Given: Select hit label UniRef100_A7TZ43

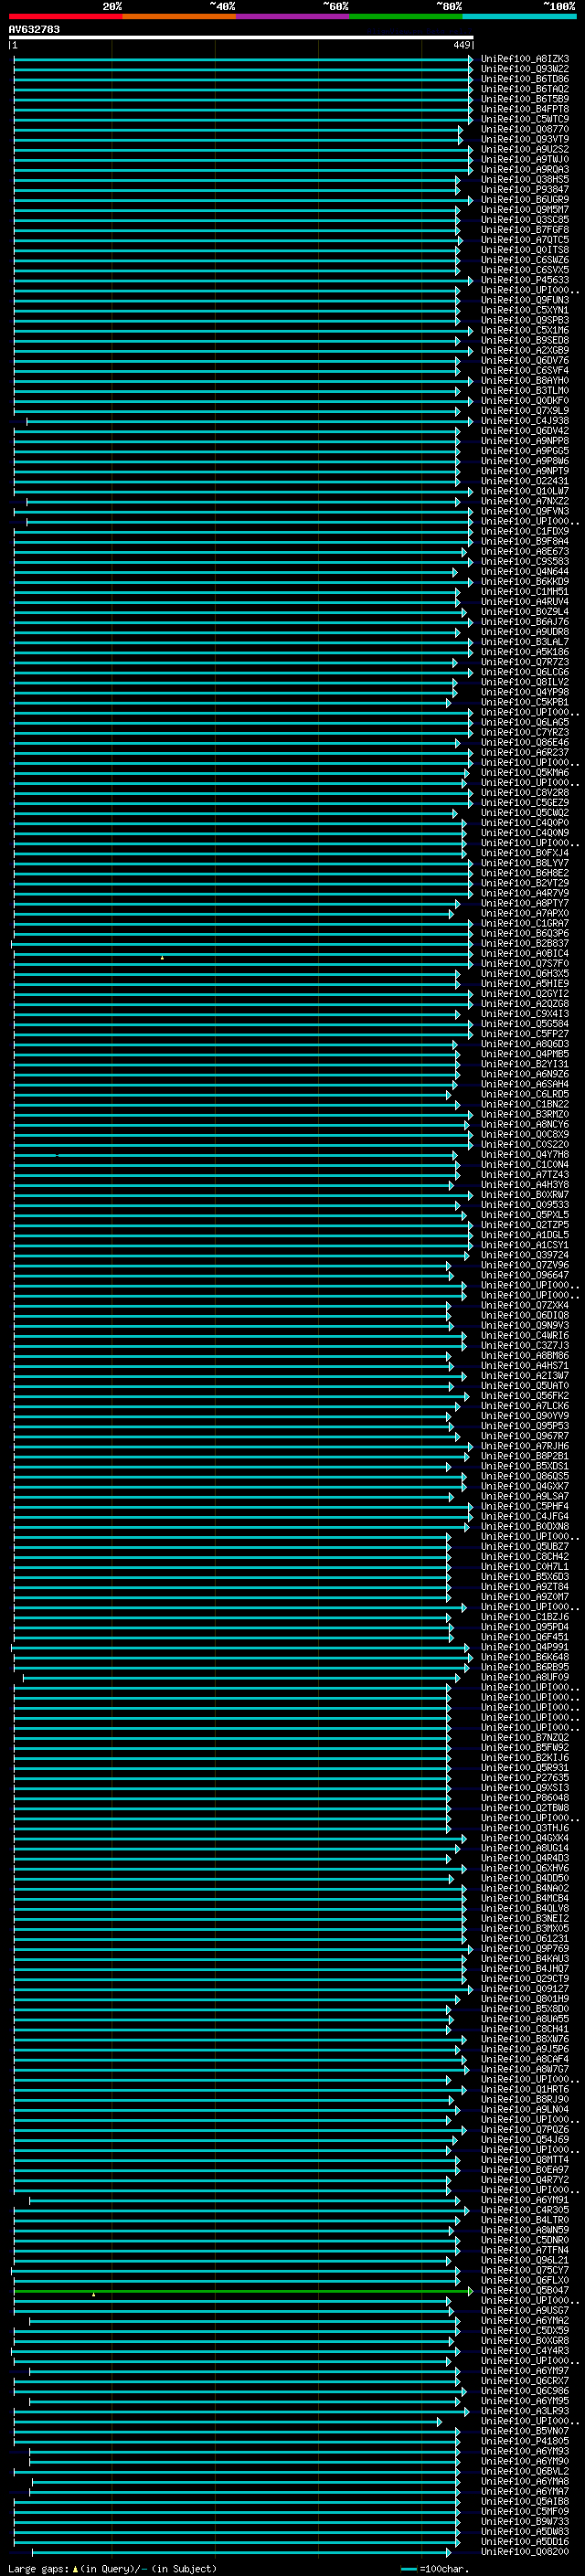Looking at the screenshot, I should [524, 1175].
